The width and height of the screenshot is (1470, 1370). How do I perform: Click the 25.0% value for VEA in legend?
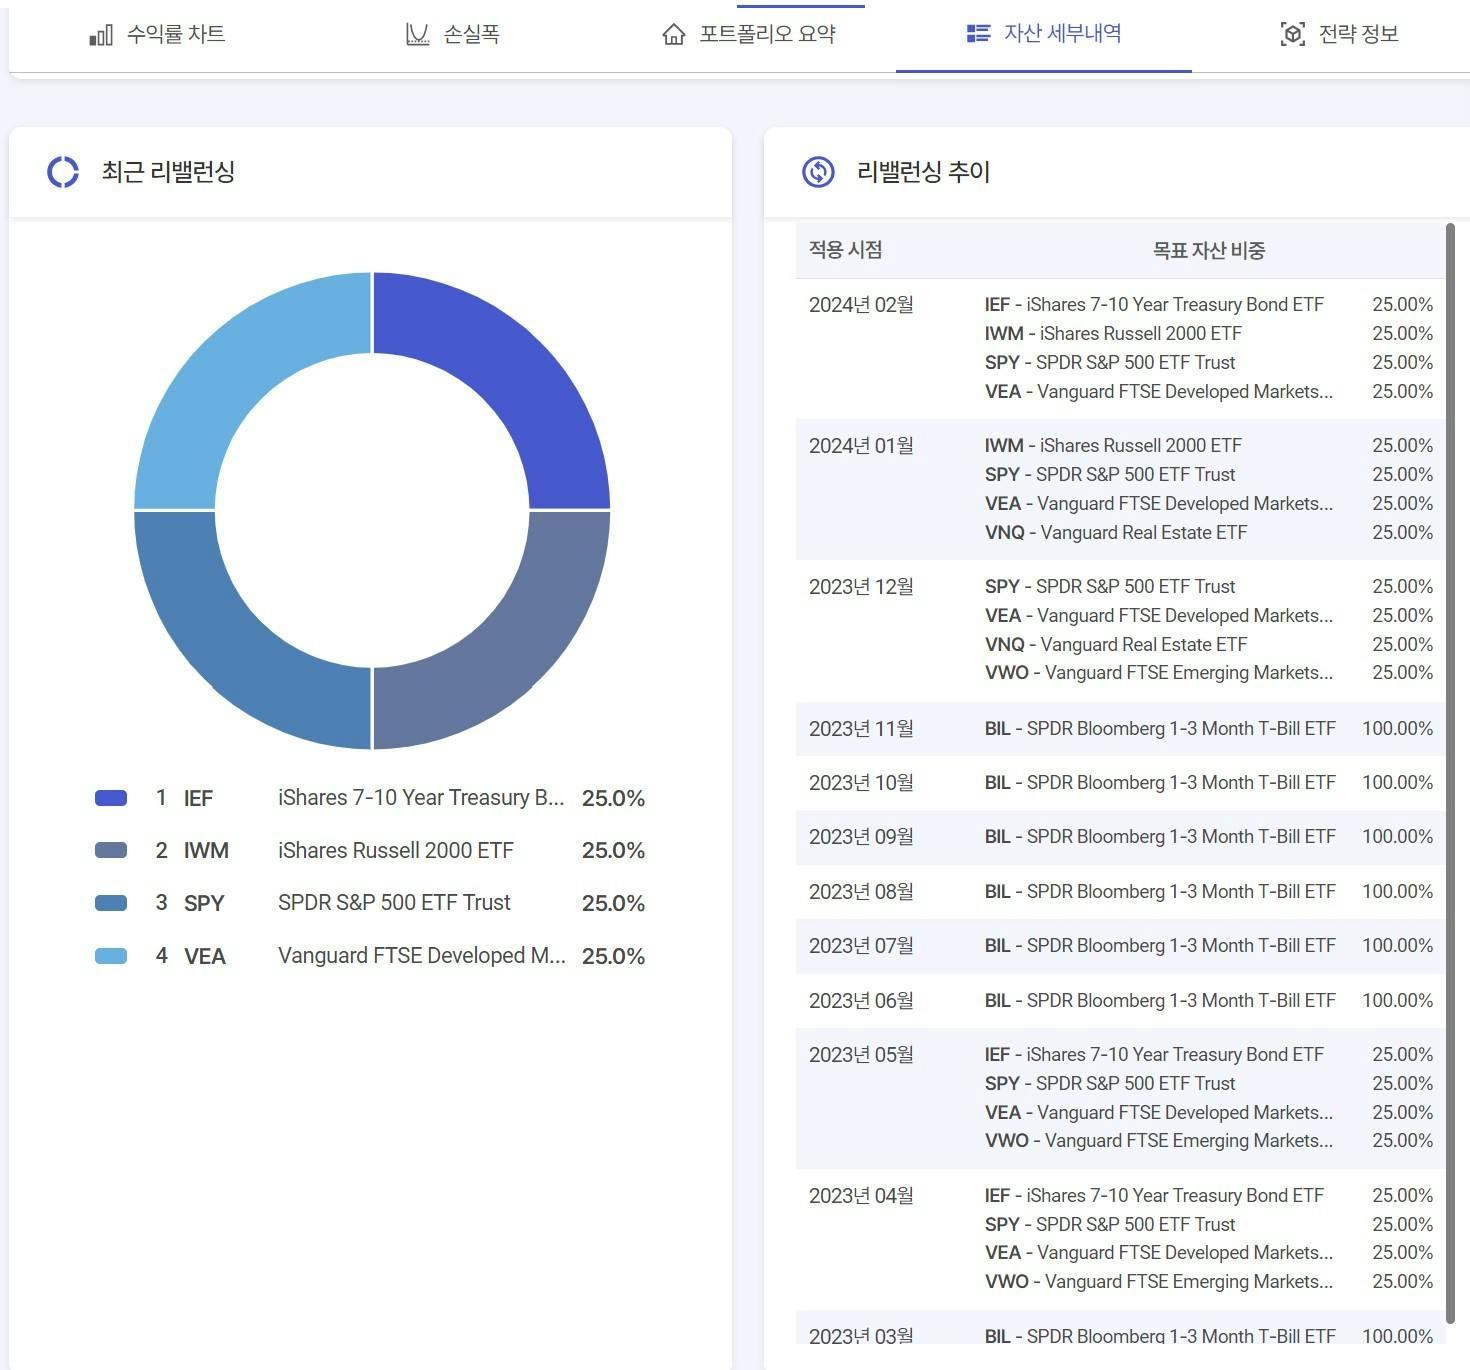pyautogui.click(x=613, y=956)
